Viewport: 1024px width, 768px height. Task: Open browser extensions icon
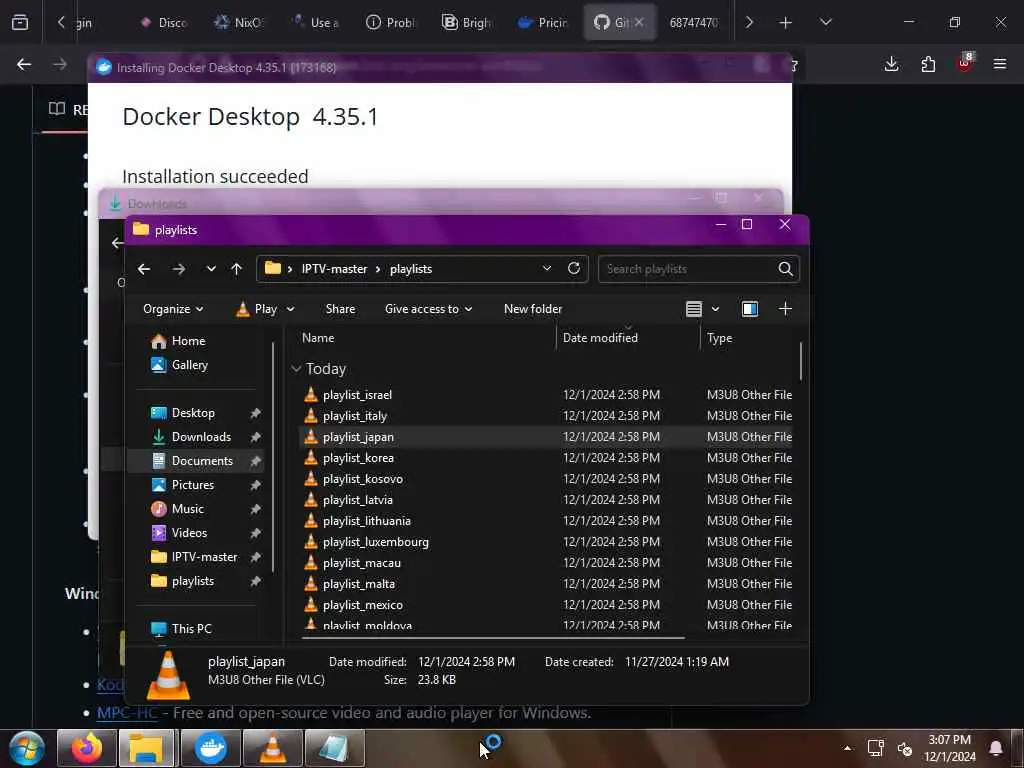(928, 64)
